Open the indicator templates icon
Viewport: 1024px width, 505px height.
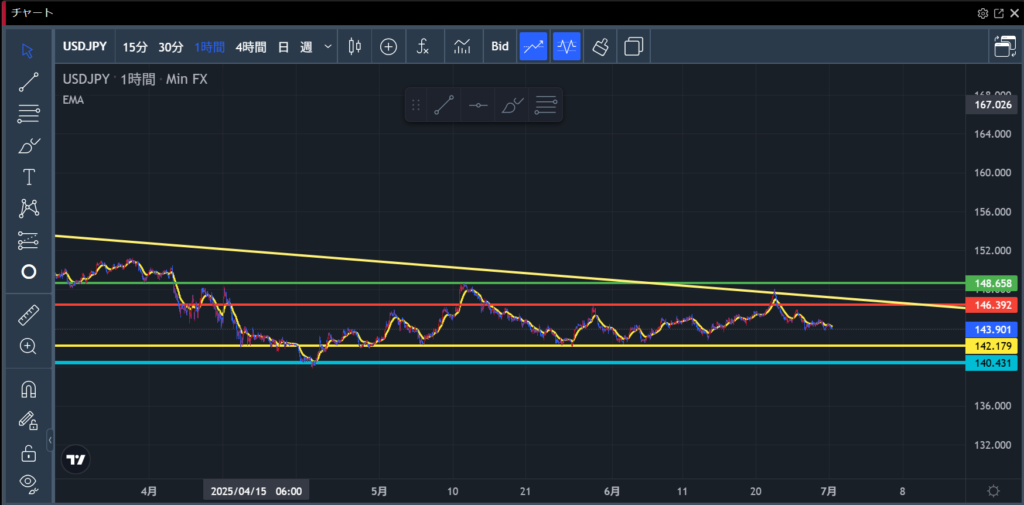click(462, 46)
